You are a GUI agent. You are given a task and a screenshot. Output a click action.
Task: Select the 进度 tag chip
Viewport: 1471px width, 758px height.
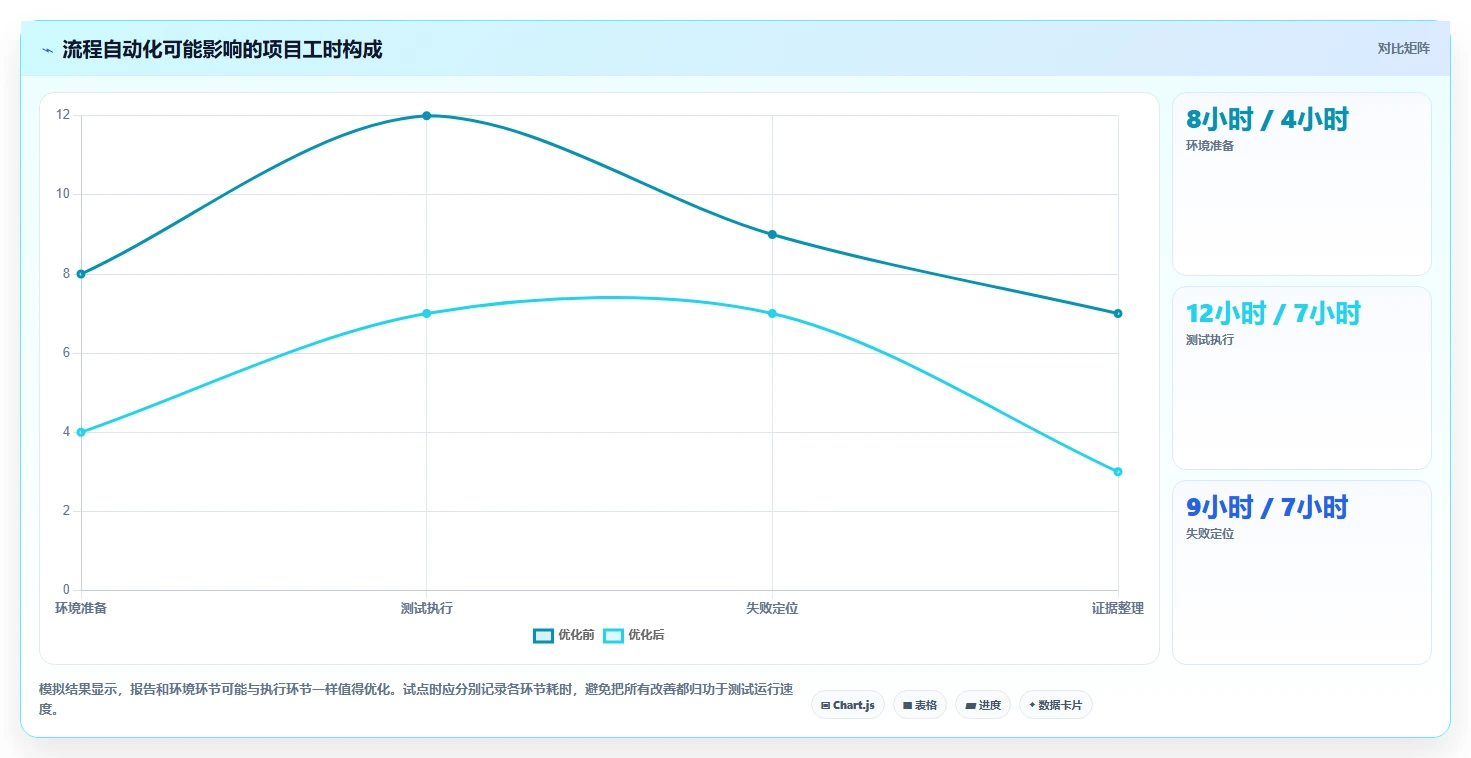(x=983, y=705)
